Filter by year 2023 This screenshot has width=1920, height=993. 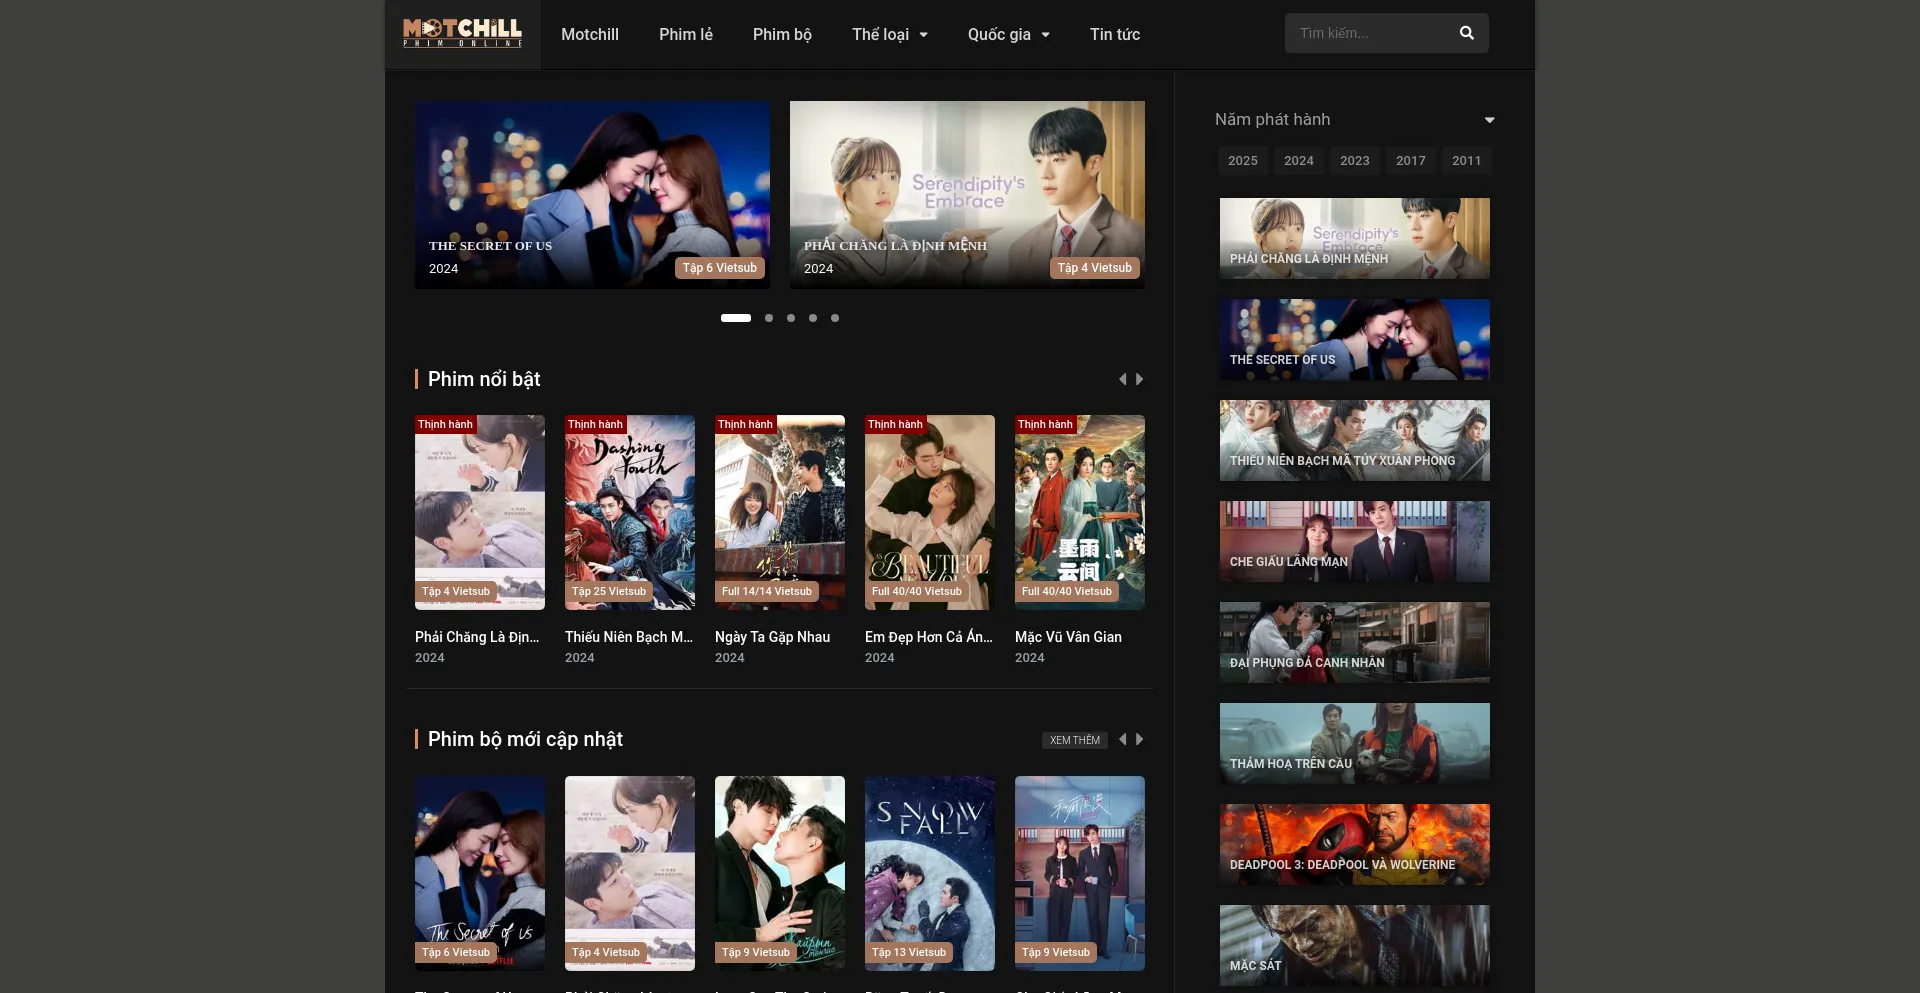point(1355,160)
